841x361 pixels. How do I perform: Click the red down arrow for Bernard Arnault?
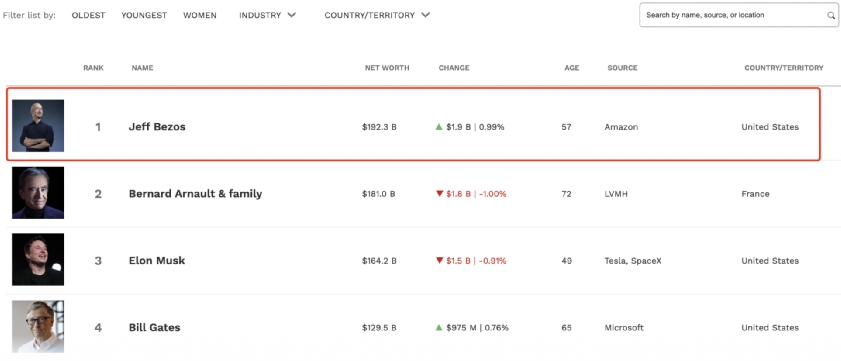(x=439, y=194)
